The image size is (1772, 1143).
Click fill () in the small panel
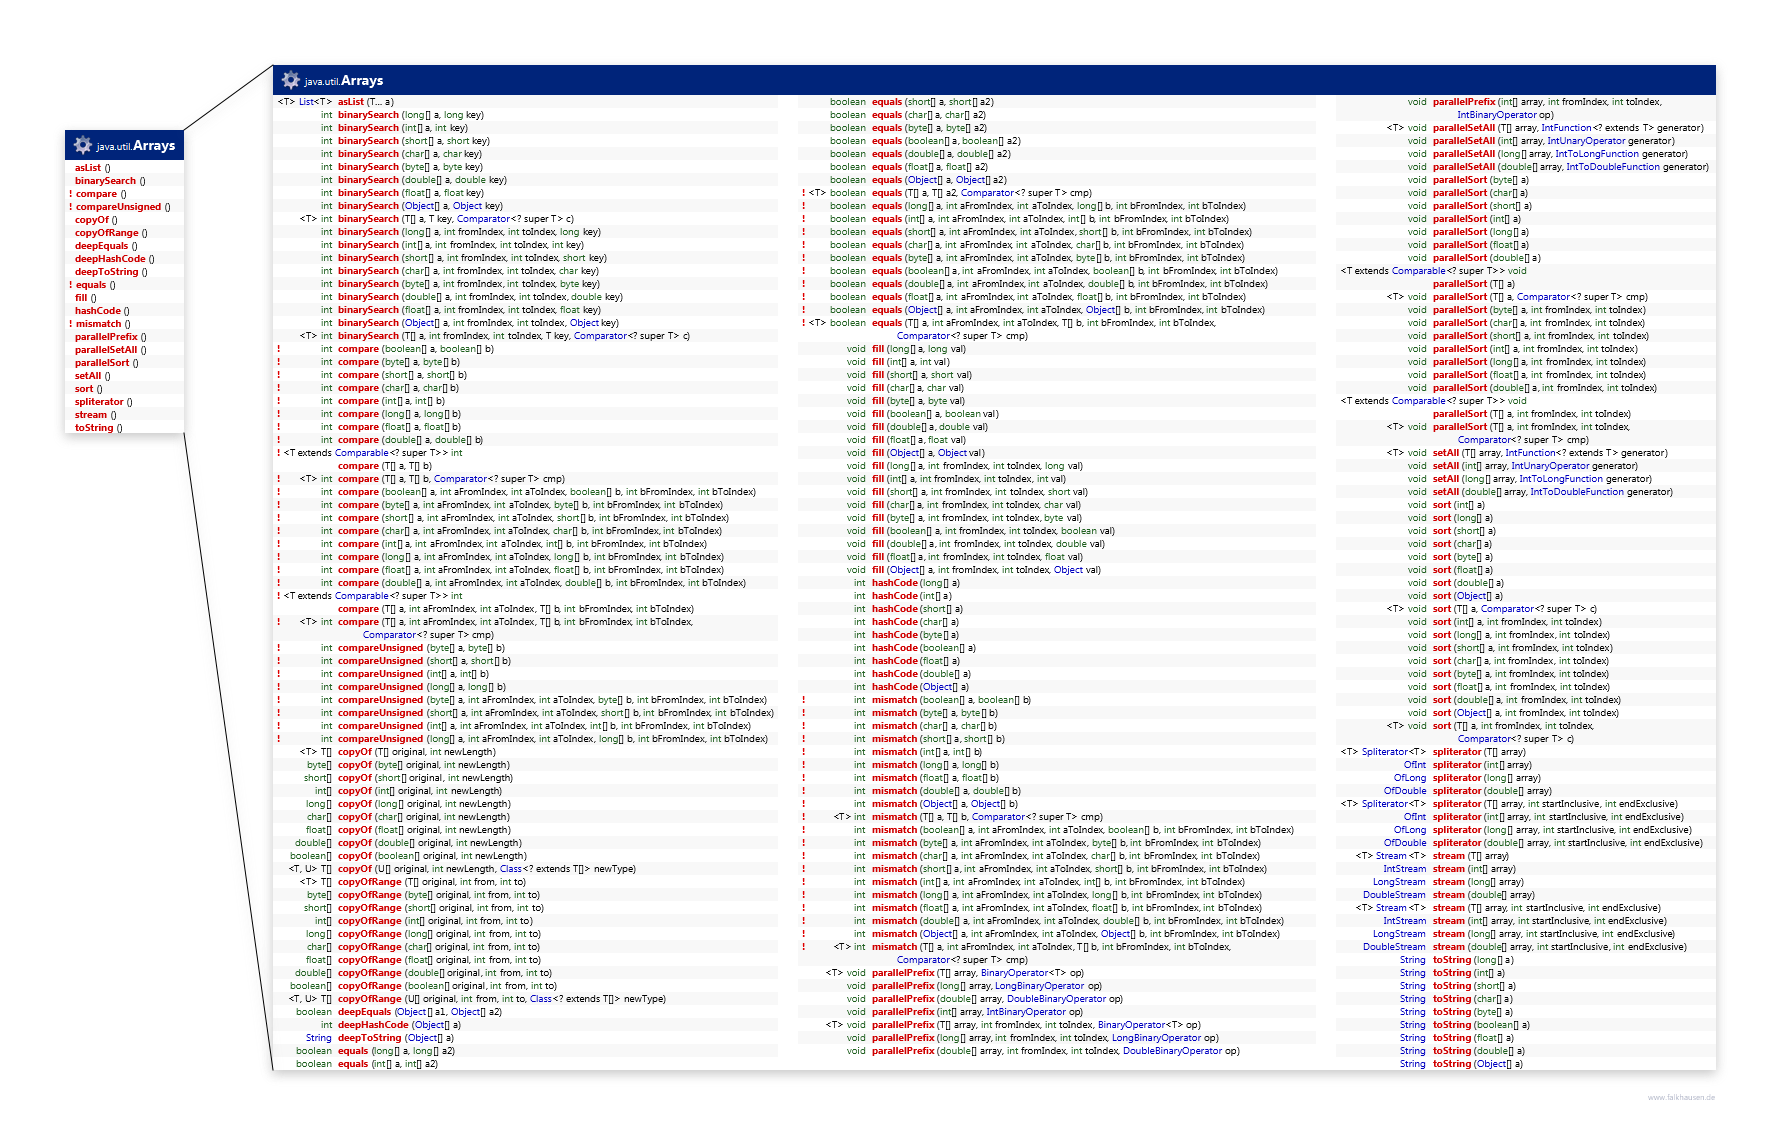click(x=86, y=298)
